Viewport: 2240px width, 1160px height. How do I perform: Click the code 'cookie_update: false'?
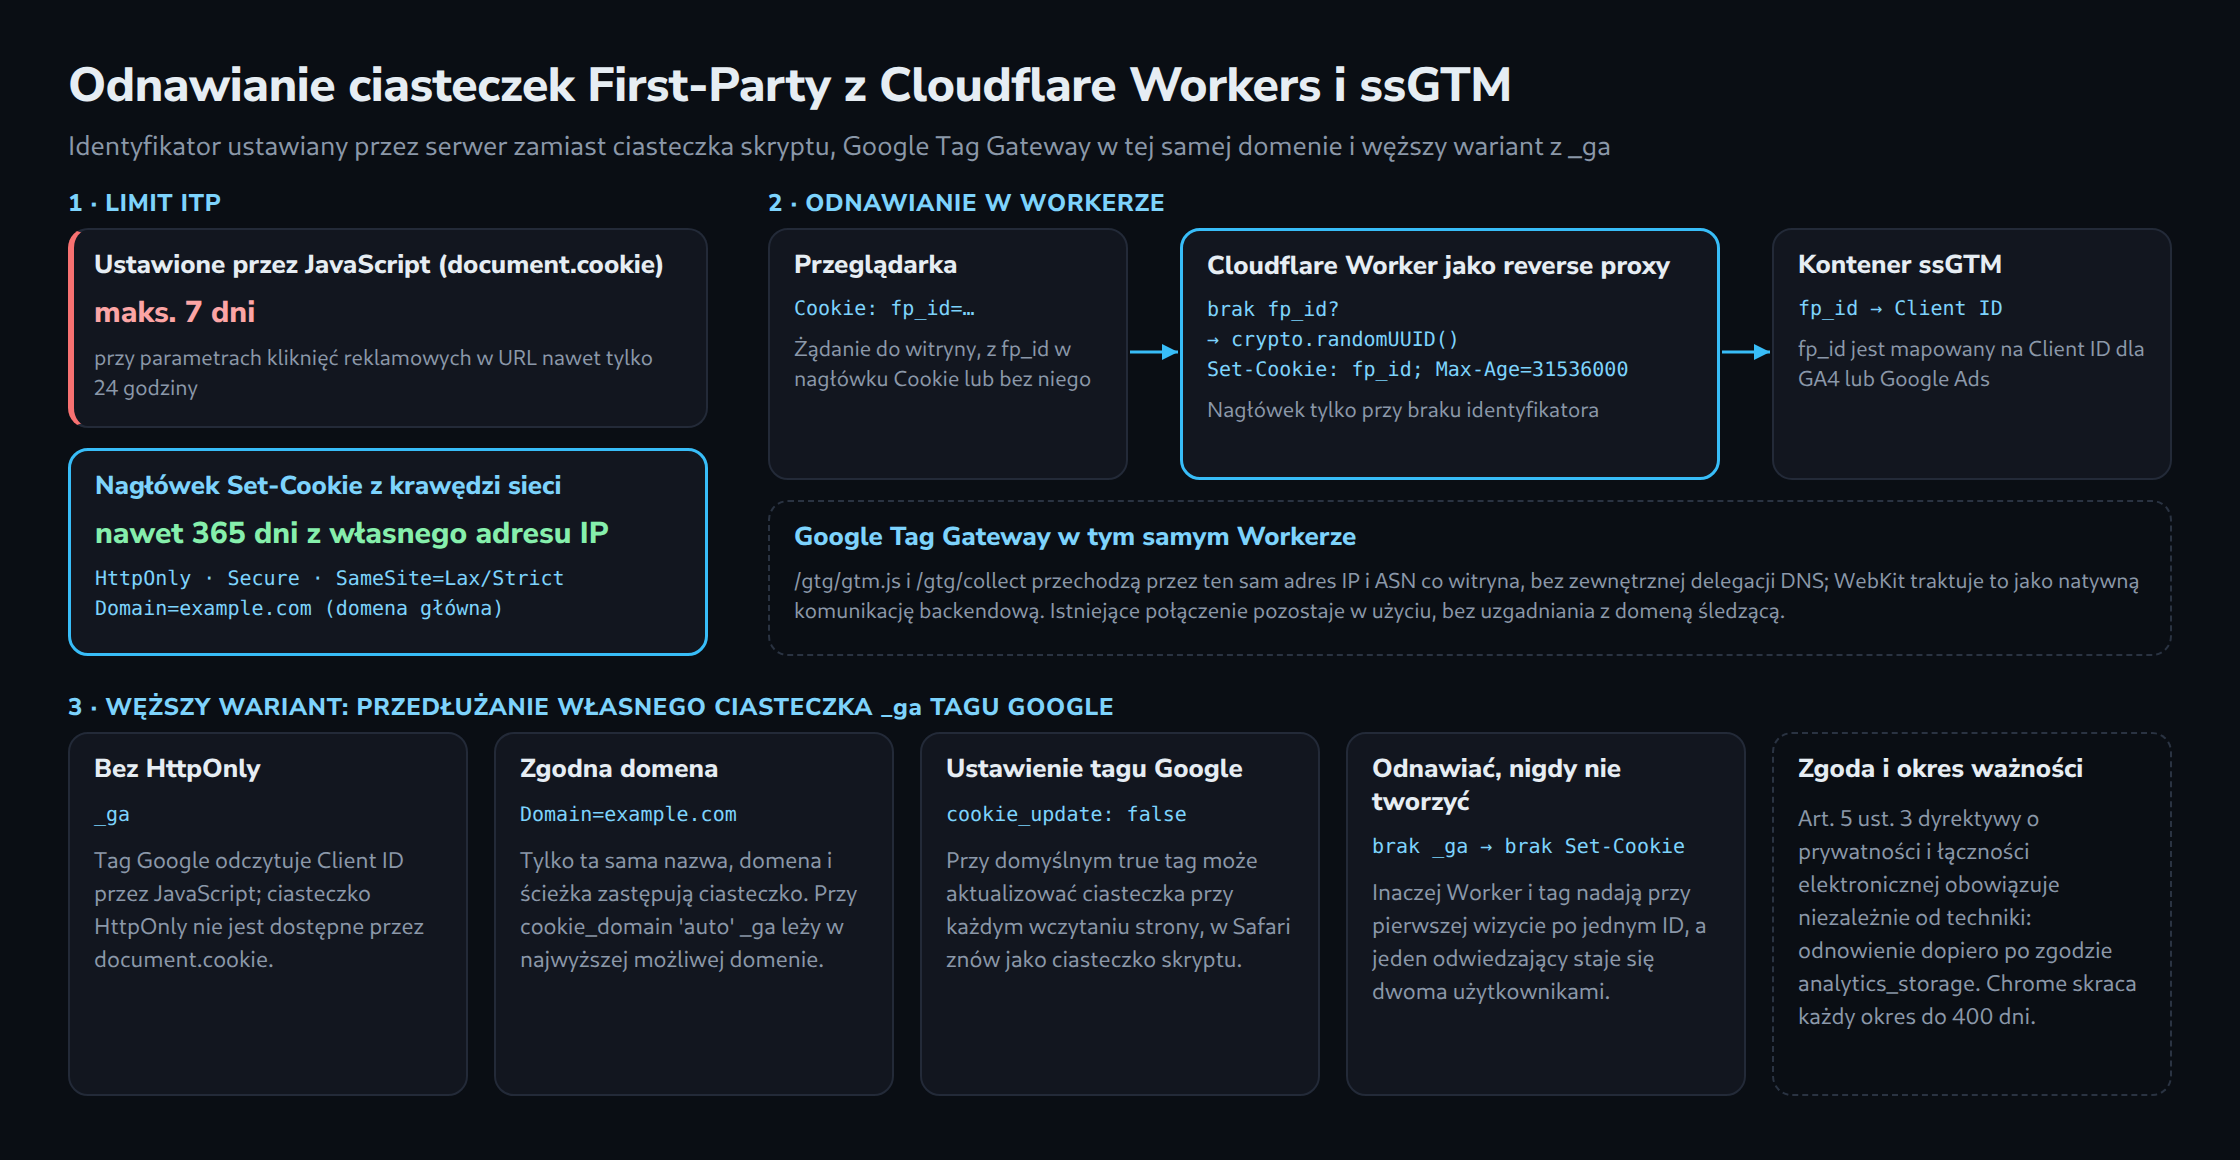[x=1066, y=814]
